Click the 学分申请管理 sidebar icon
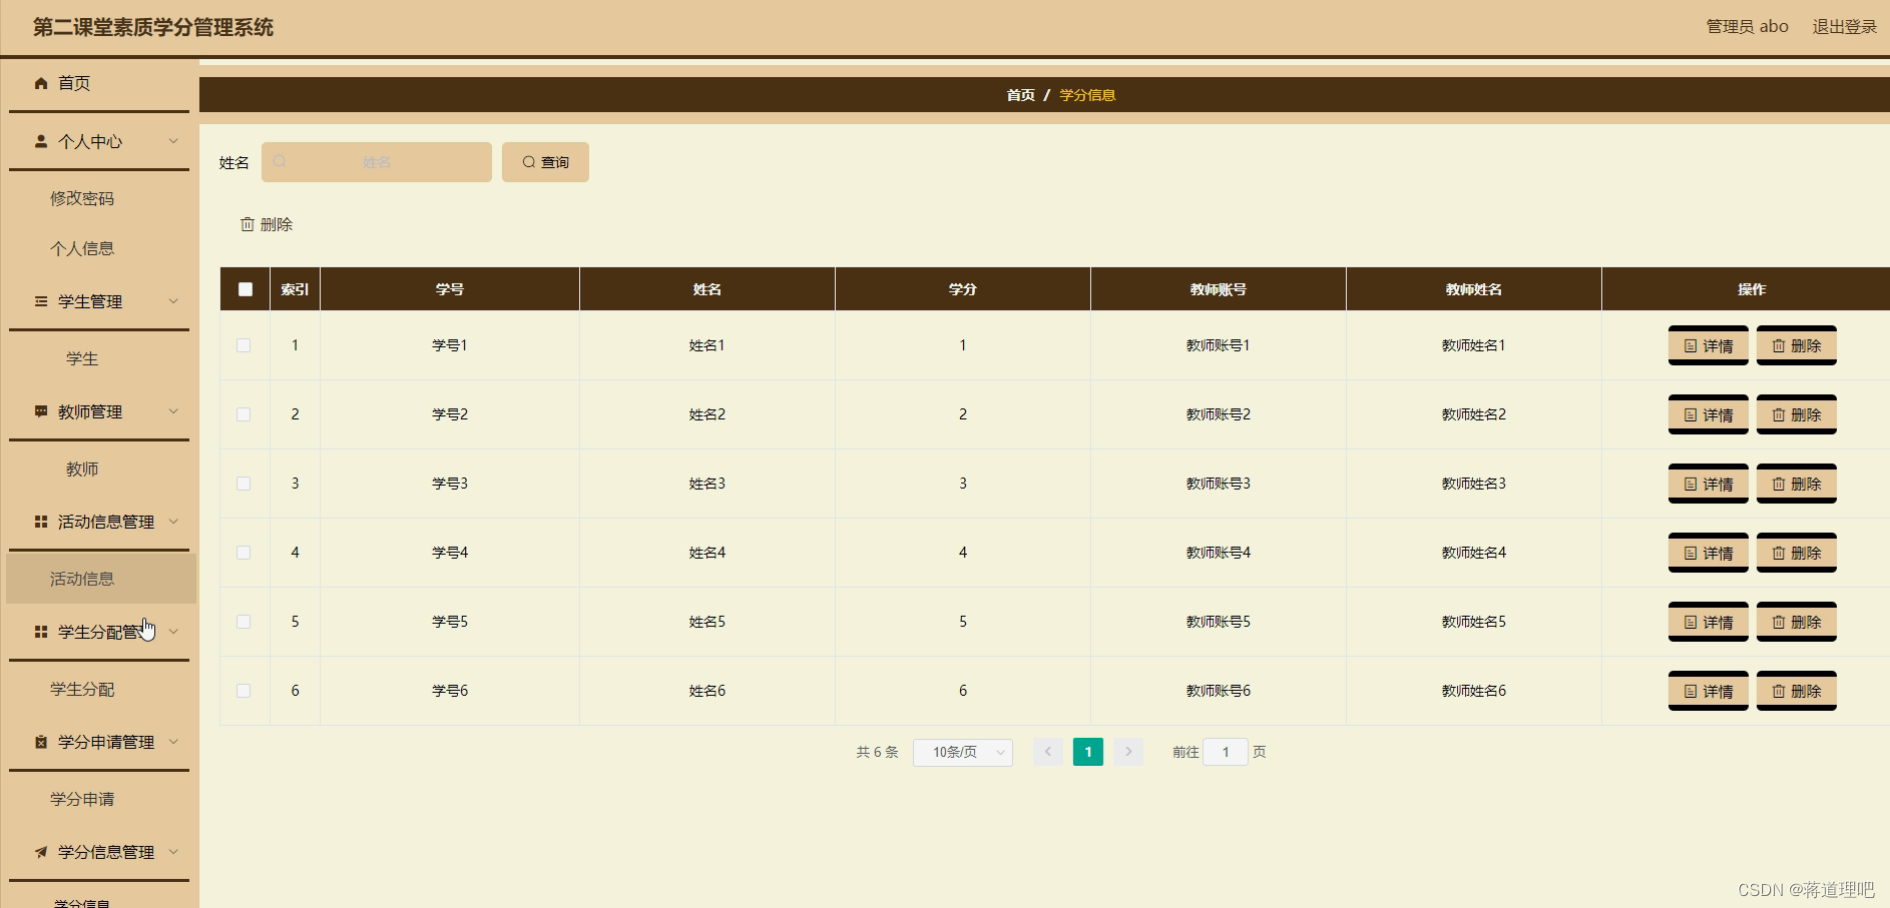 click(40, 741)
